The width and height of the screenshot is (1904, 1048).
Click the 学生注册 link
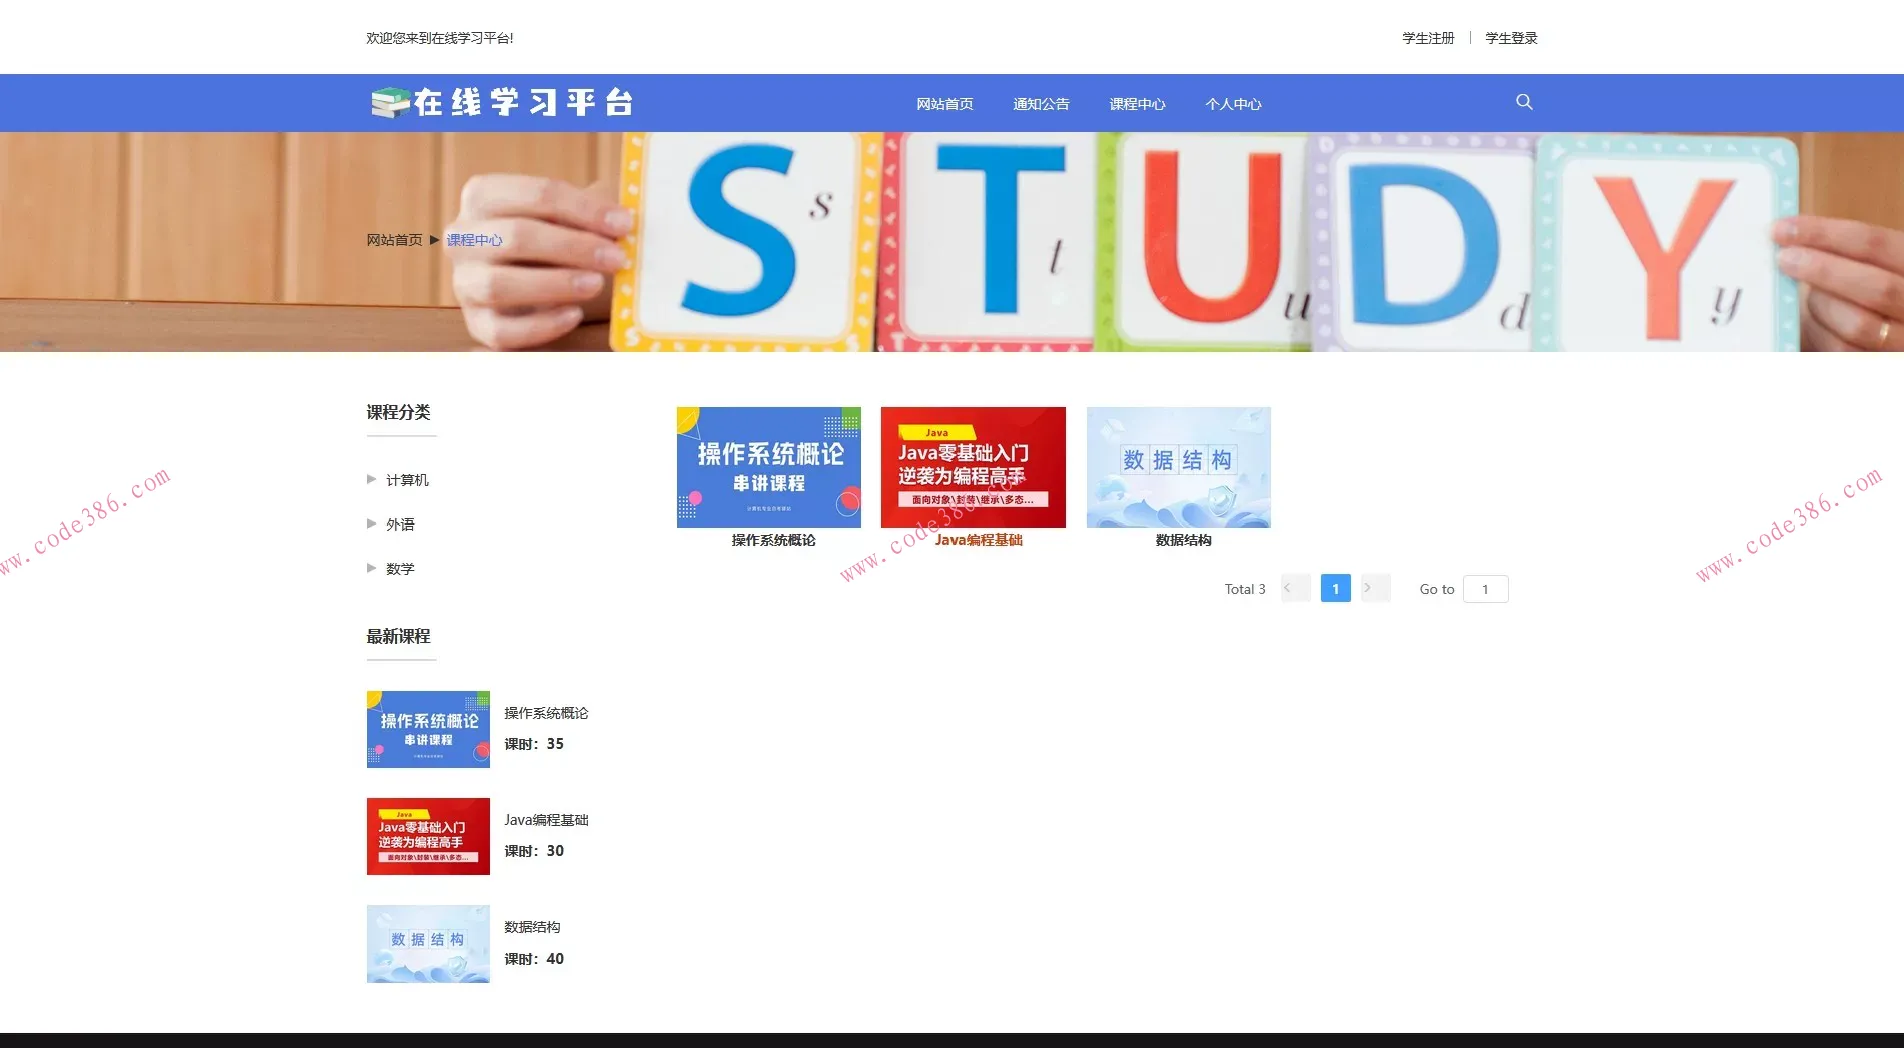(1427, 37)
